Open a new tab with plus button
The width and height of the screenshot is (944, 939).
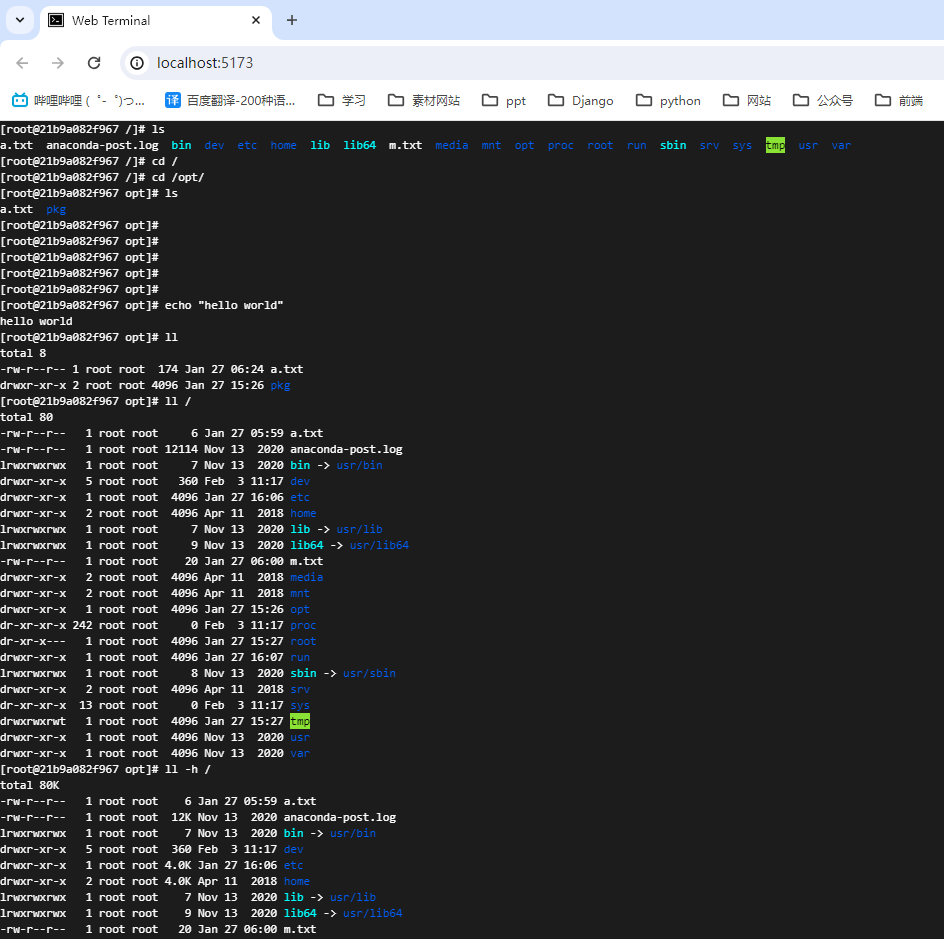[x=292, y=20]
